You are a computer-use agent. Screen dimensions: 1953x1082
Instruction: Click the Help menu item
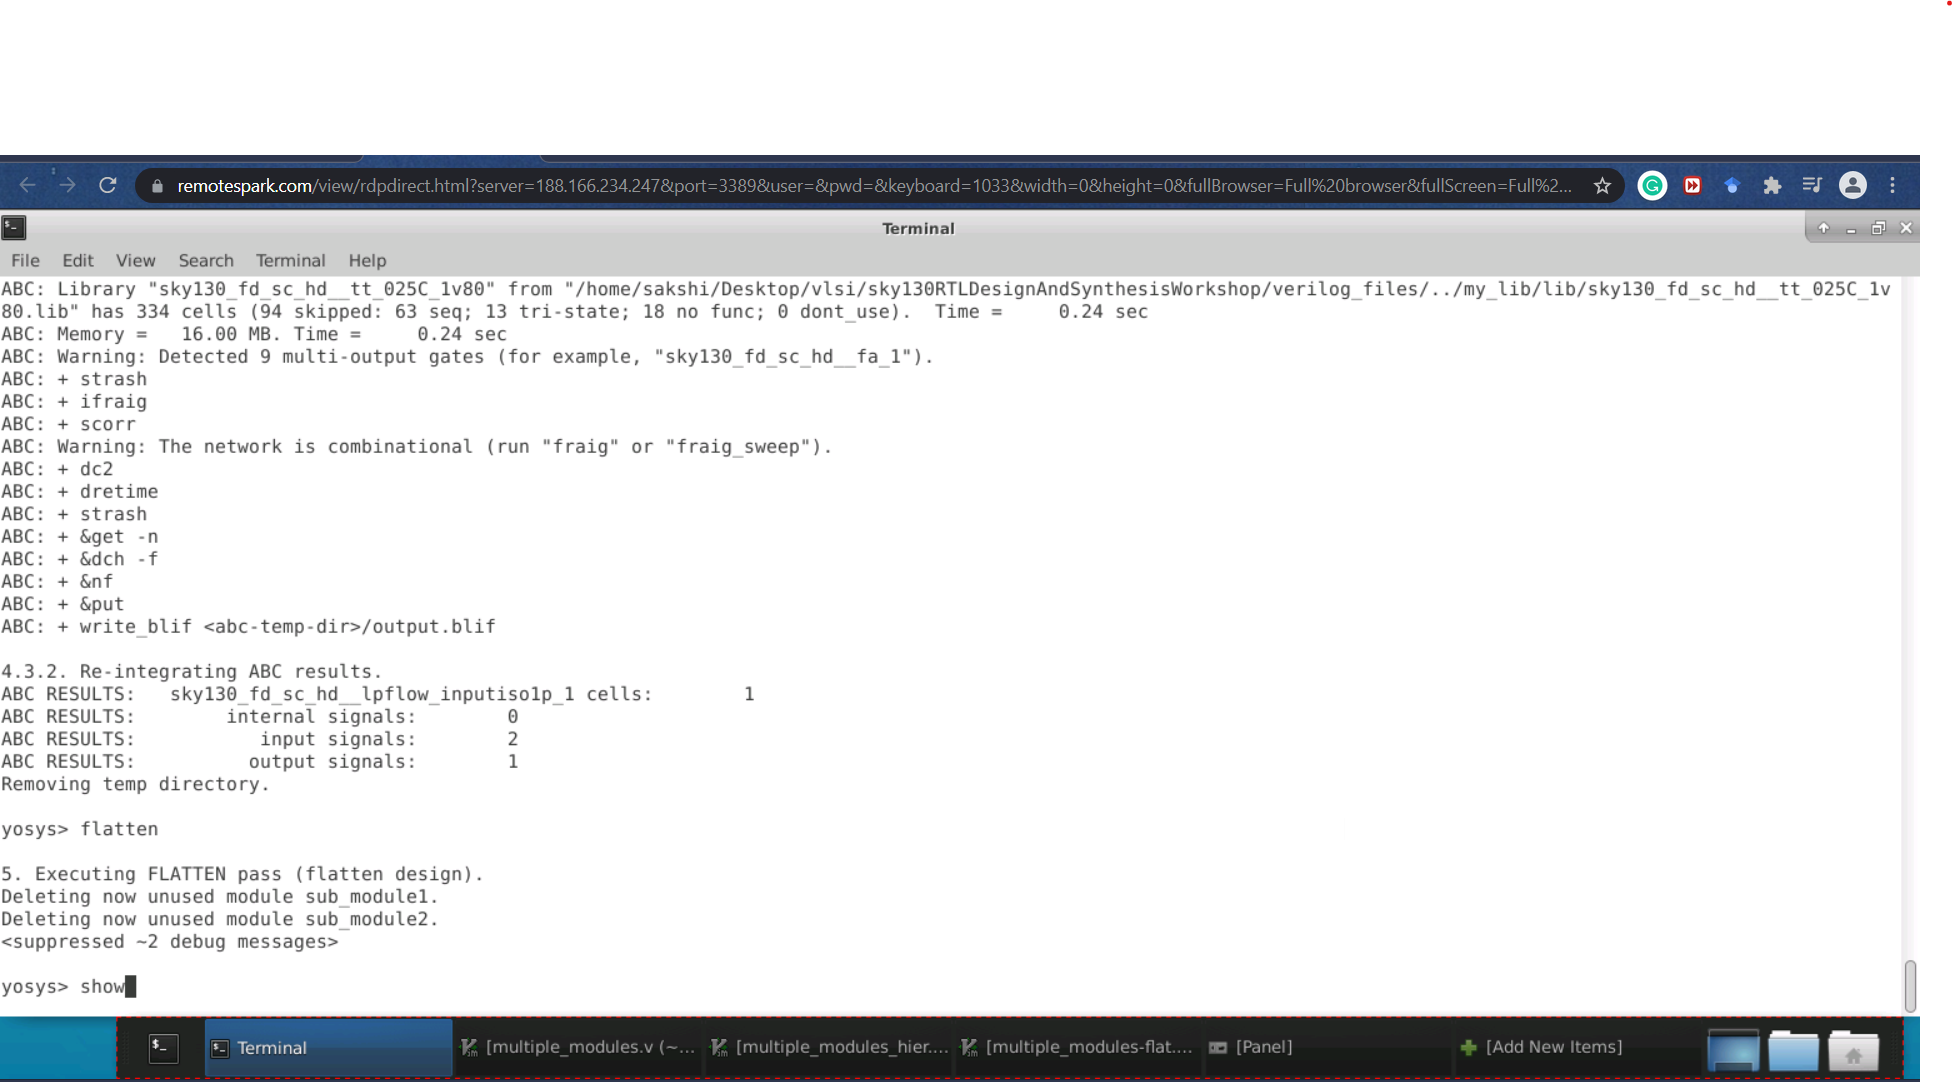367,260
